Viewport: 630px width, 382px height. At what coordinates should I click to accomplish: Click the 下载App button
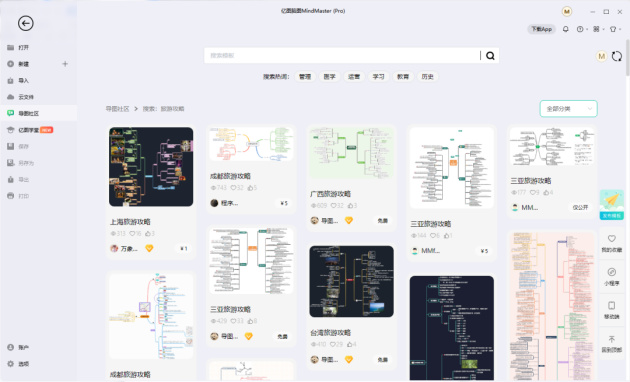(x=541, y=29)
